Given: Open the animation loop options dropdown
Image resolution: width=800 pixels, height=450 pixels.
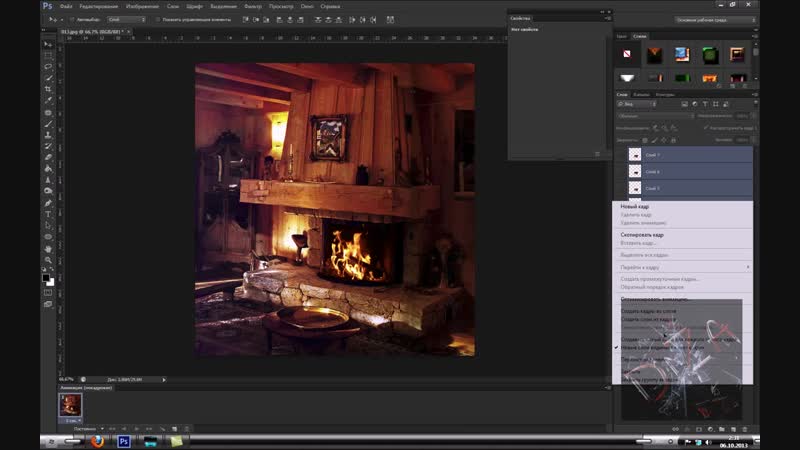Looking at the screenshot, I should [81, 428].
